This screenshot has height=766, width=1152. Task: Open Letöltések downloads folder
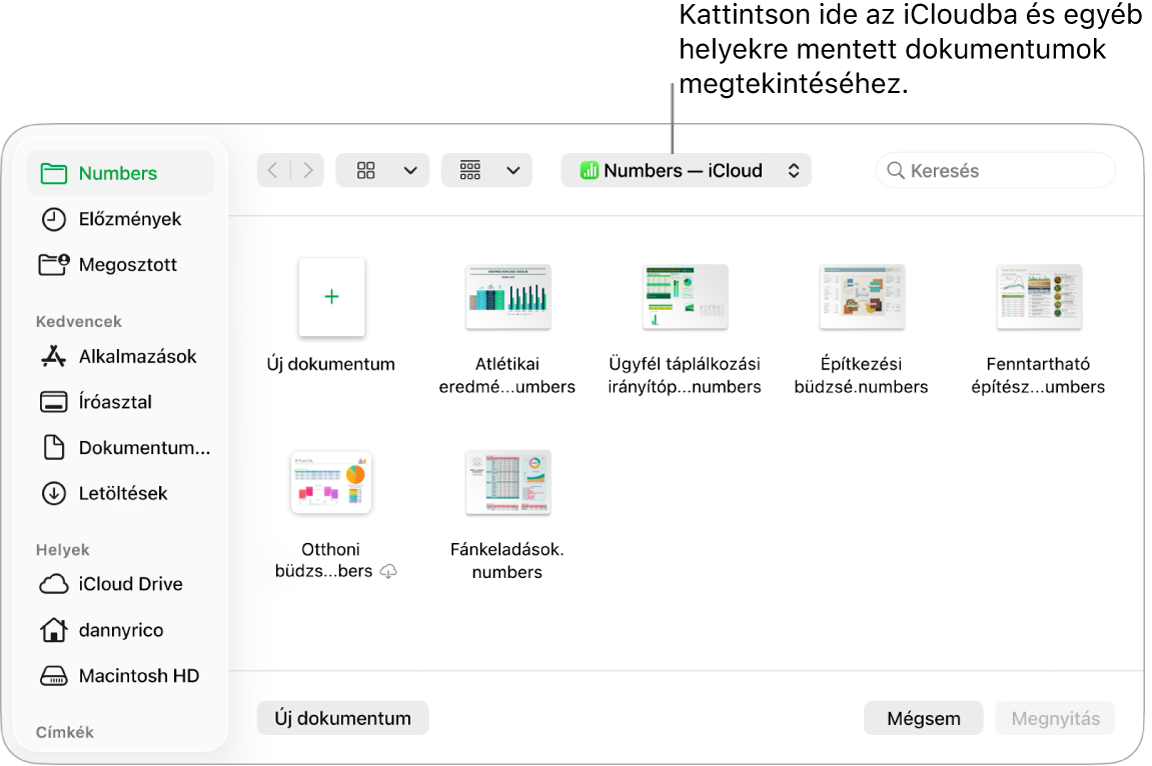click(120, 493)
